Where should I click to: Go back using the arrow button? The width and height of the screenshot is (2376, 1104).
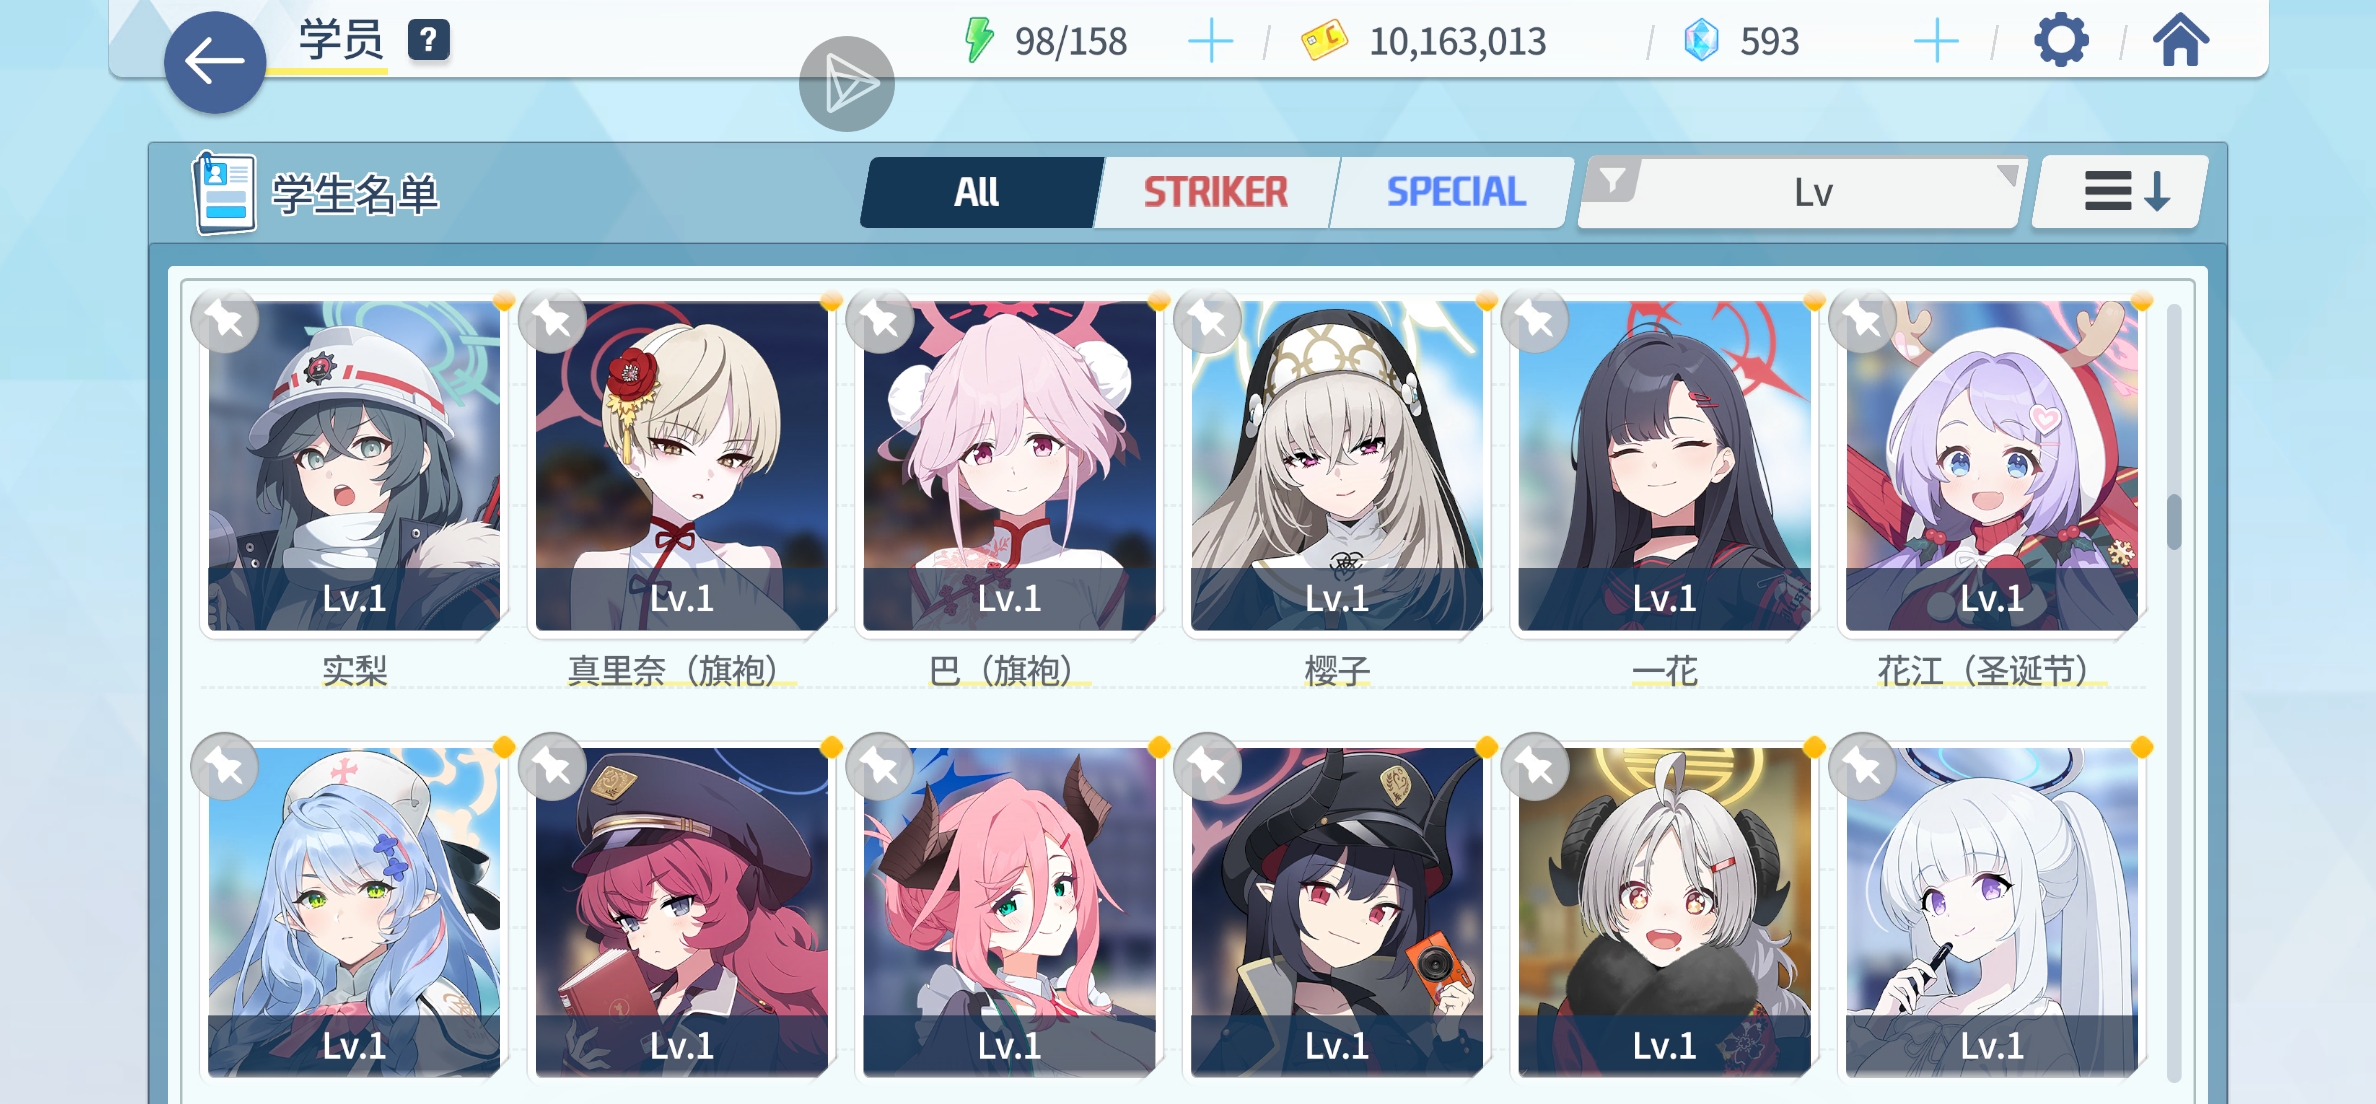[215, 61]
